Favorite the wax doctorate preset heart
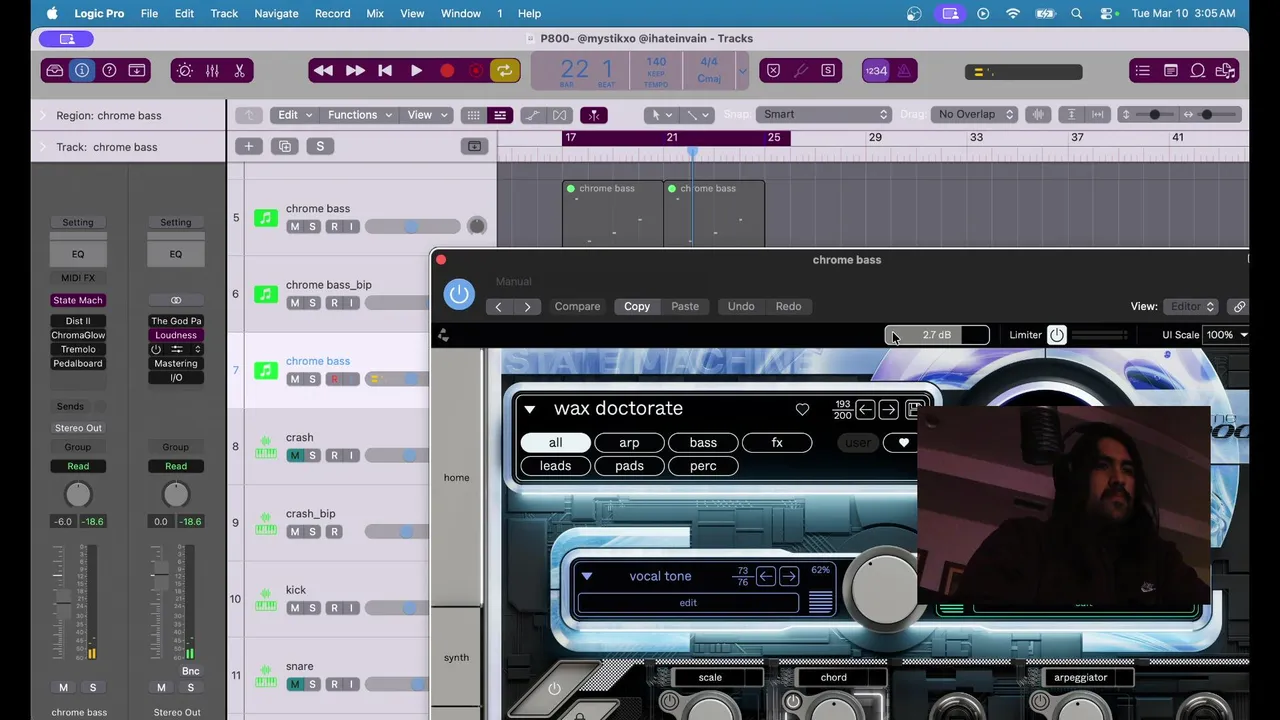Viewport: 1280px width, 720px height. pyautogui.click(x=802, y=409)
